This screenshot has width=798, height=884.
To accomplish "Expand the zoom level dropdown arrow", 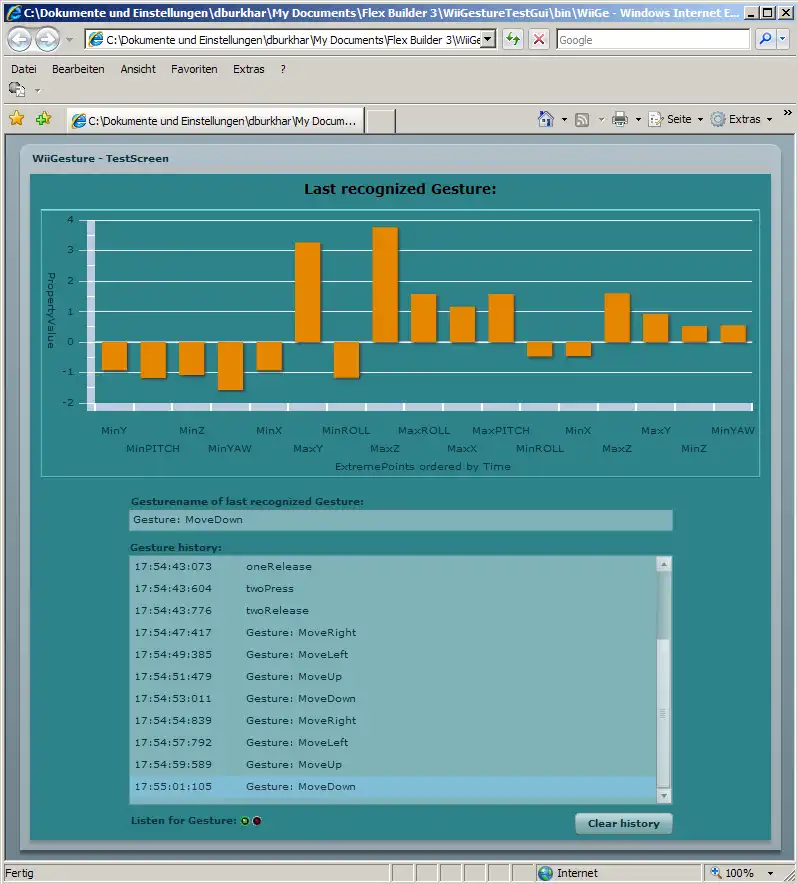I will point(770,873).
